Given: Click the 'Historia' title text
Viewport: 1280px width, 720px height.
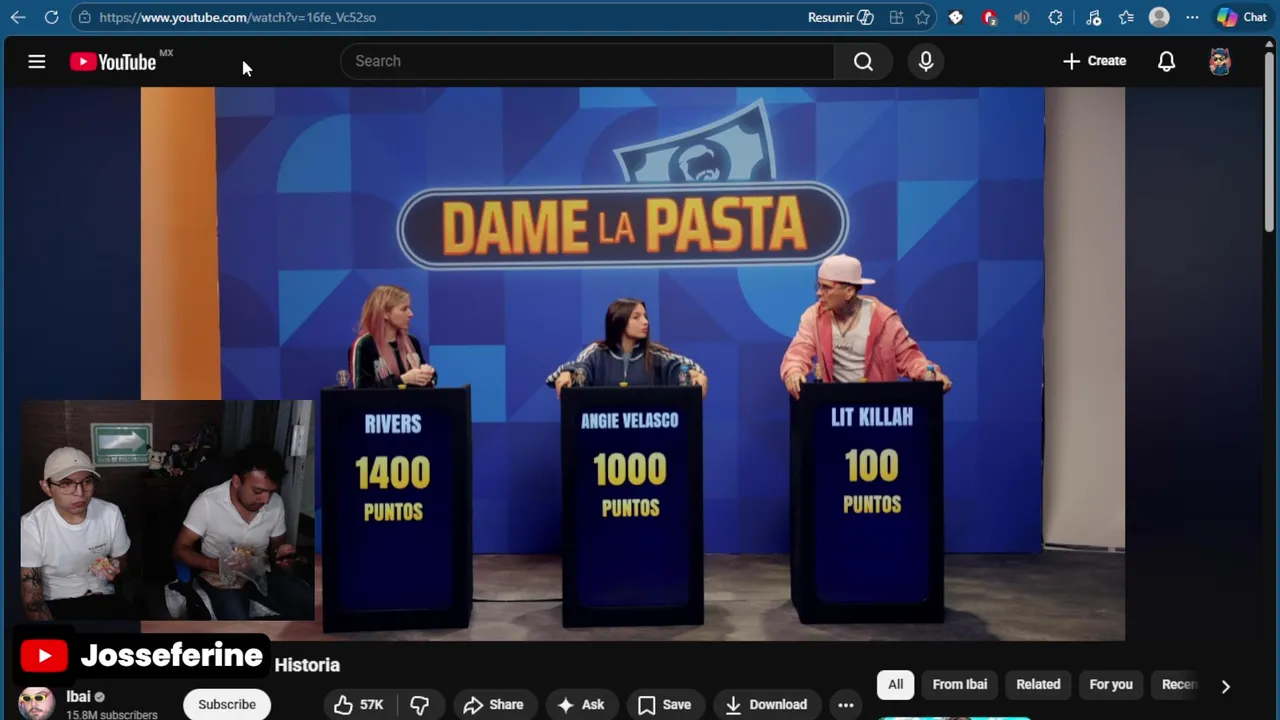Looking at the screenshot, I should (307, 665).
